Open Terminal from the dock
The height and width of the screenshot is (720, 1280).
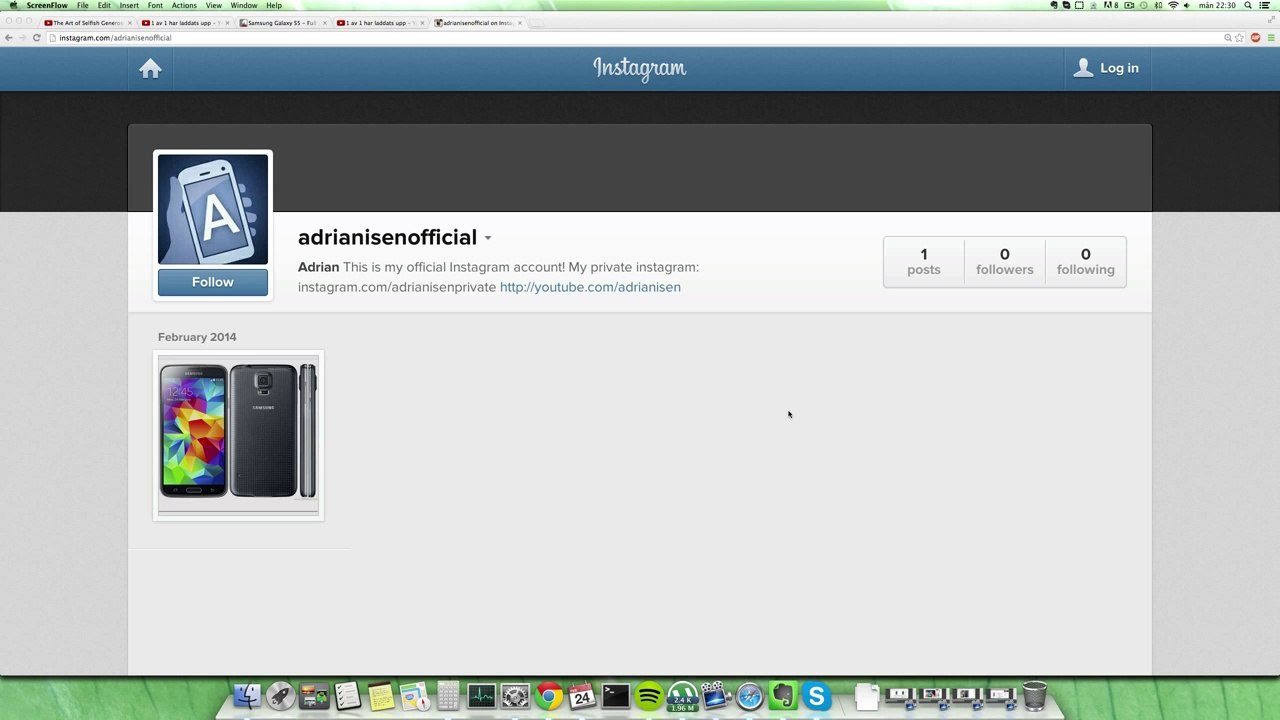tap(615, 696)
